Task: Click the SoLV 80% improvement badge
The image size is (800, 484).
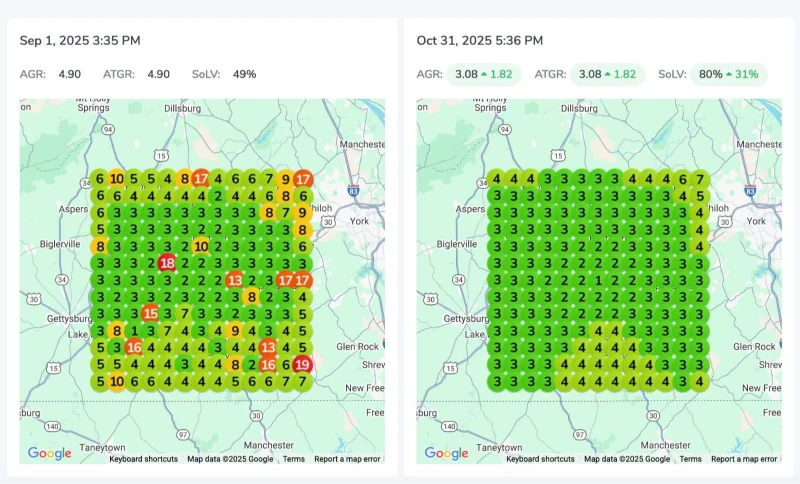Action: (729, 74)
